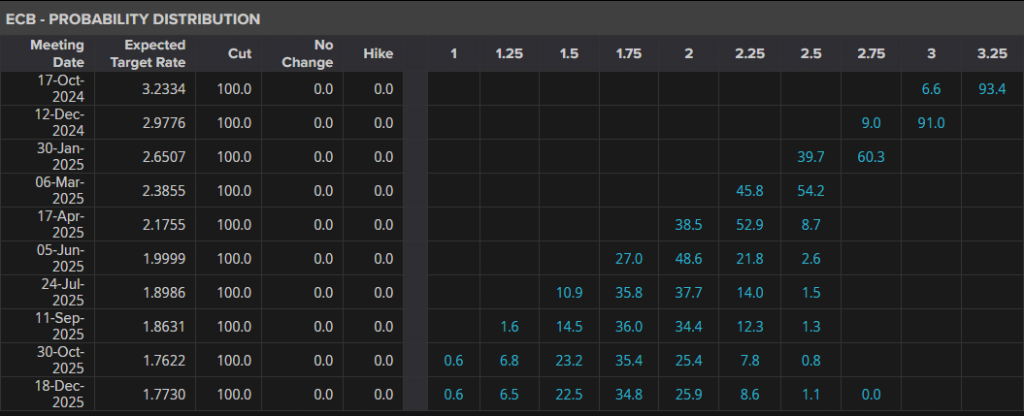Image resolution: width=1024 pixels, height=416 pixels.
Task: Click the 2.25 rate column header
Action: [749, 54]
